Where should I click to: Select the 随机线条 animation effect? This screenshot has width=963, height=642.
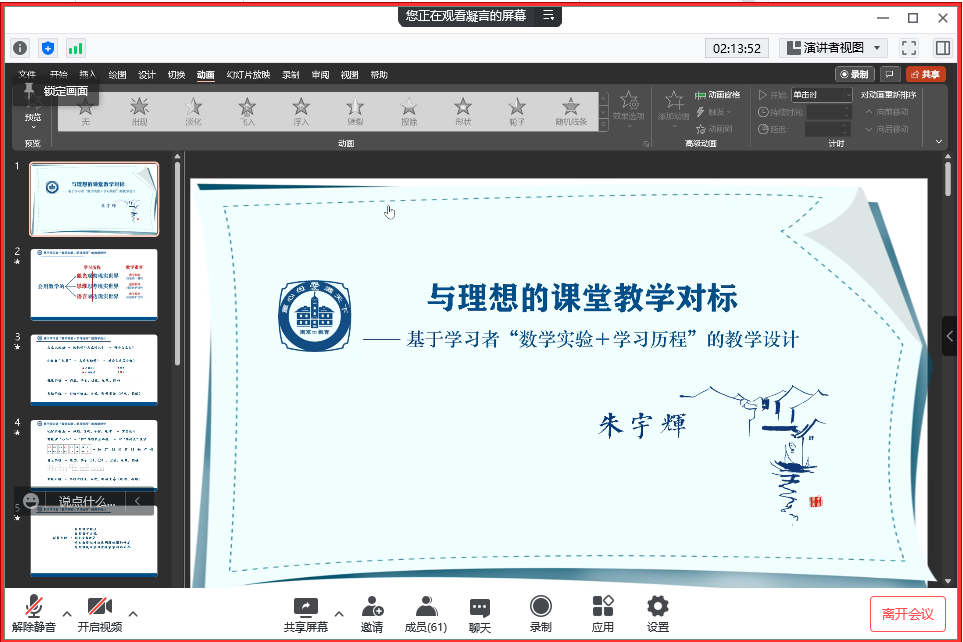point(571,111)
